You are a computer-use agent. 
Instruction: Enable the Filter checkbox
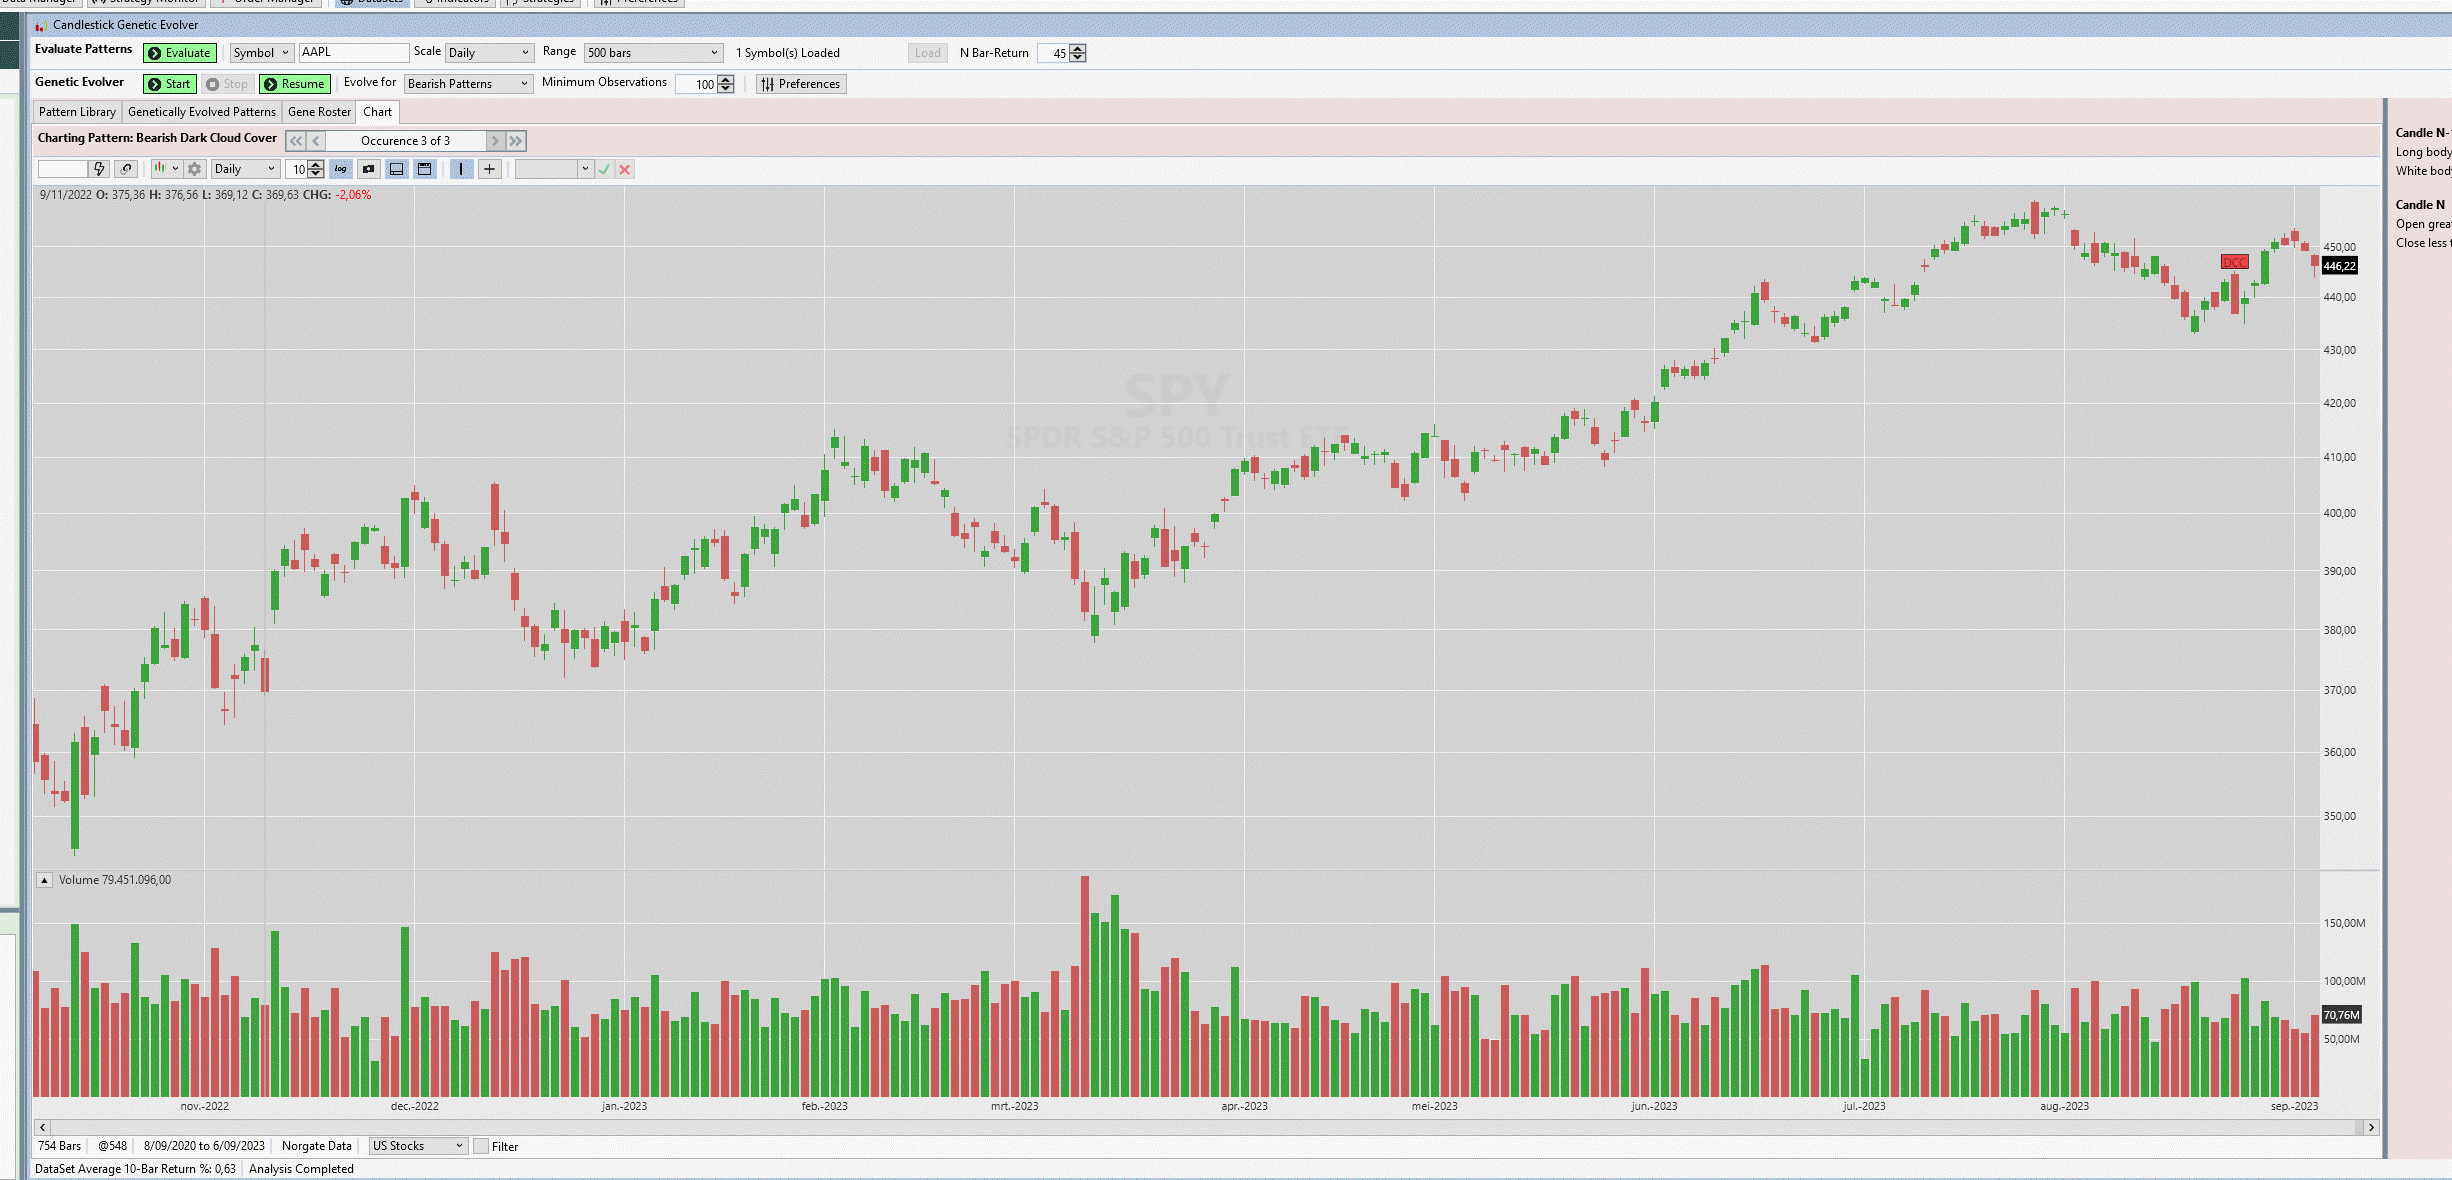tap(481, 1146)
